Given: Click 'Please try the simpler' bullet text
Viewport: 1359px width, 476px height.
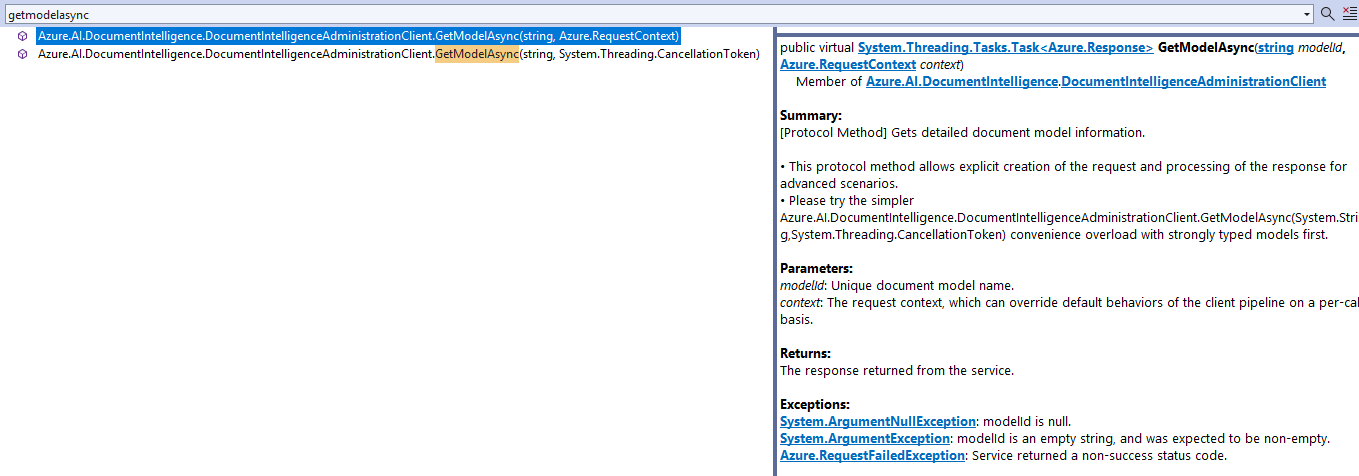Looking at the screenshot, I should [847, 200].
